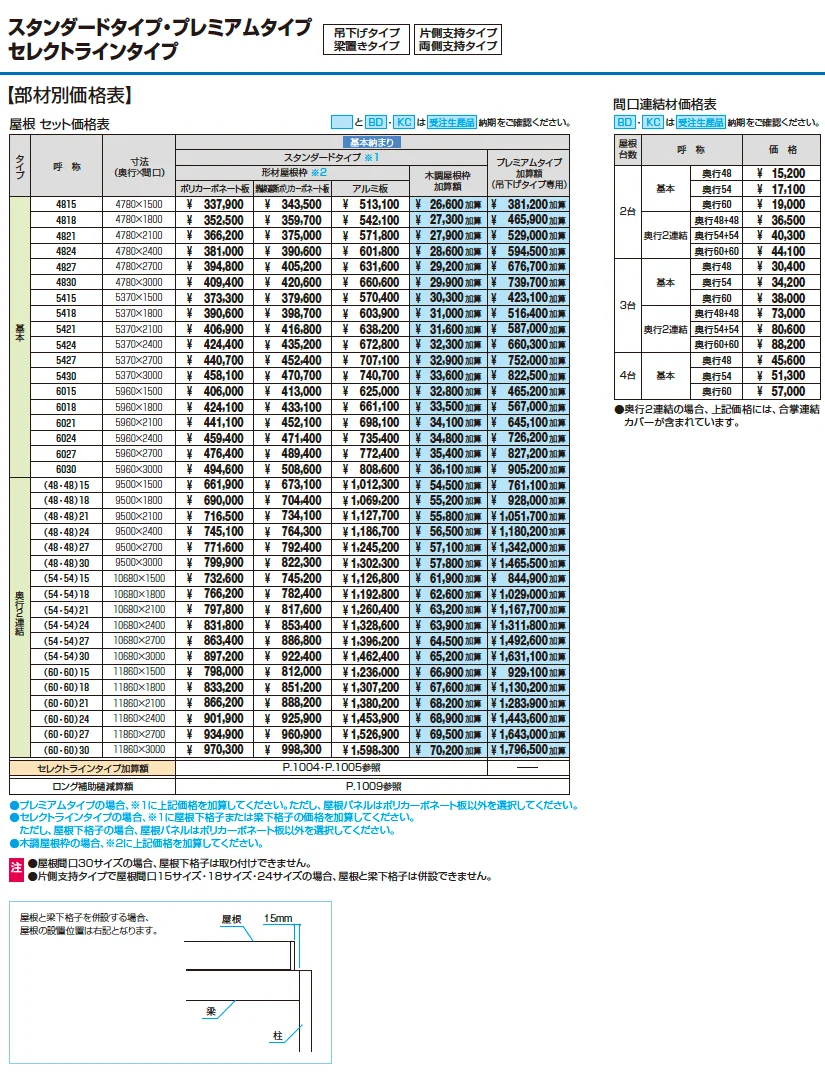
Task: Click the 吊下げタイプ 梁置きタイプ label box
Action: 366,39
